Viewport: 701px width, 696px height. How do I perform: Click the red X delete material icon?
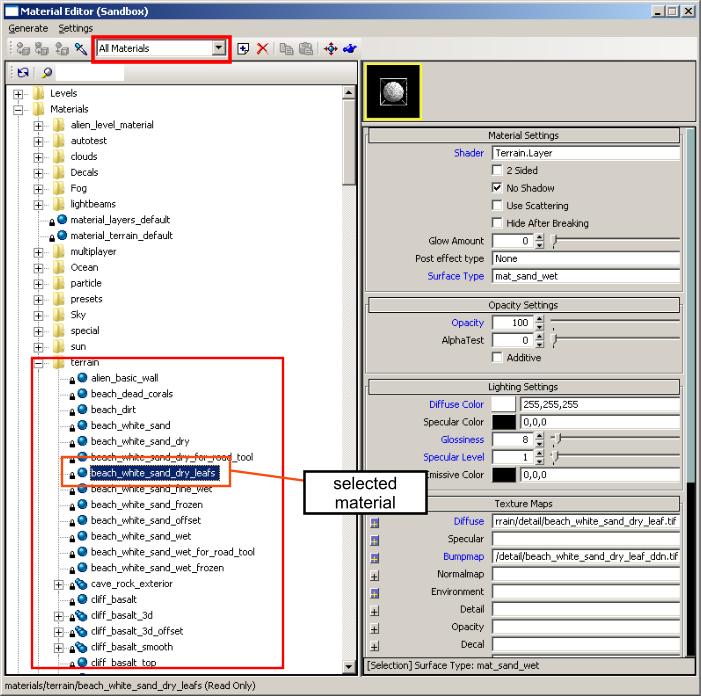263,48
